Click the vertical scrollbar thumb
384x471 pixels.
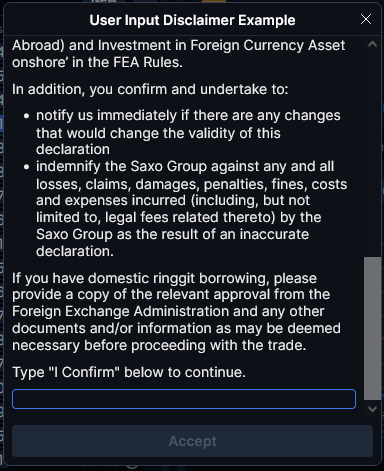pyautogui.click(x=372, y=328)
